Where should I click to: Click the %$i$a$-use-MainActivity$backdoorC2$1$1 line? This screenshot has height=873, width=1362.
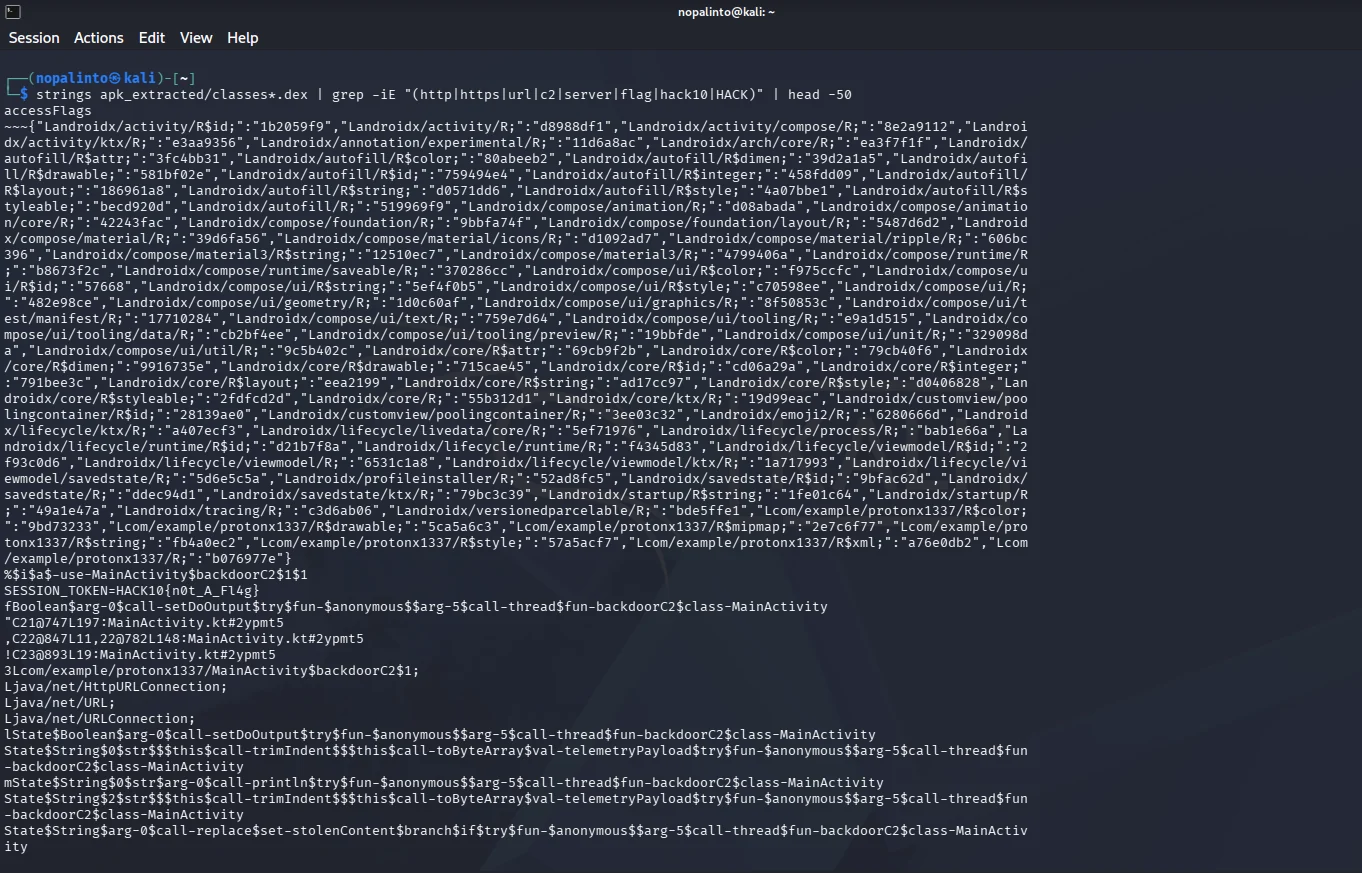(x=156, y=574)
